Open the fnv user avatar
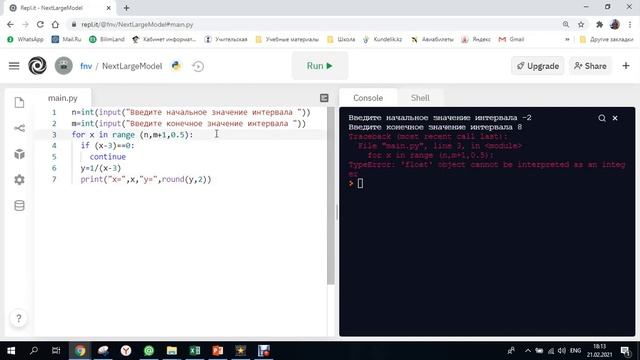The height and width of the screenshot is (360, 640). (x=64, y=66)
